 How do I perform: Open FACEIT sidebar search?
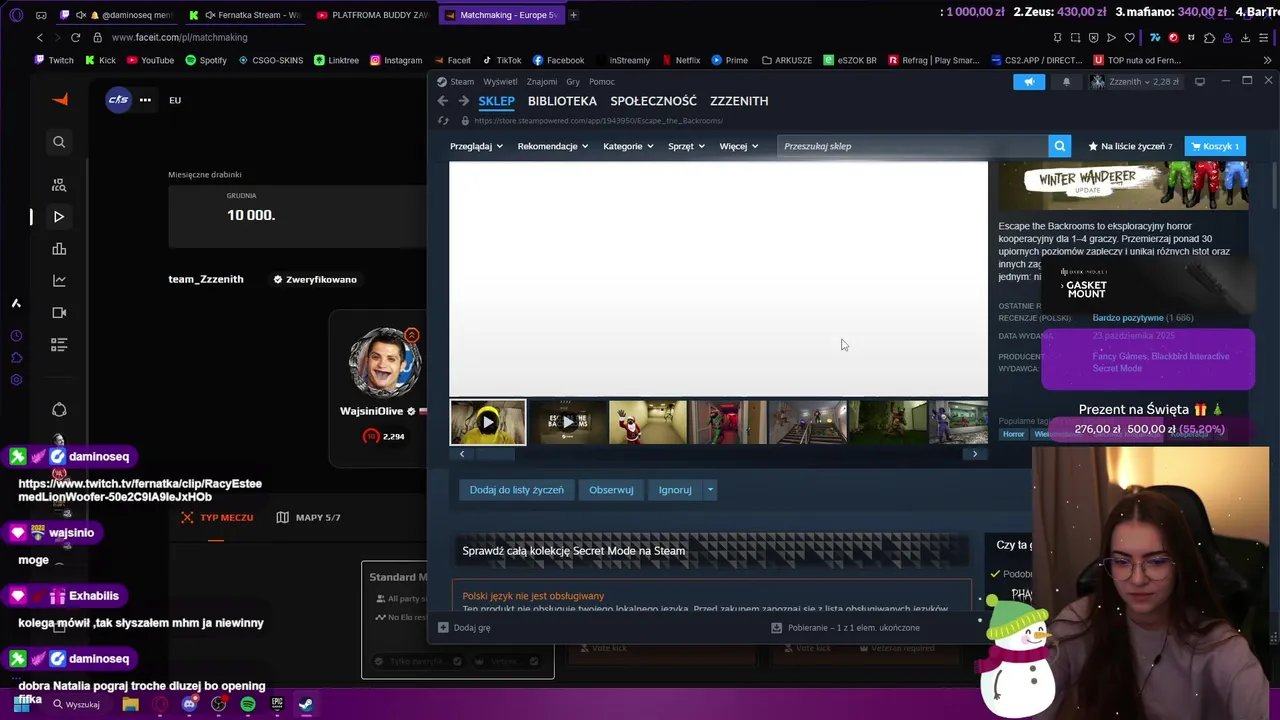click(x=59, y=142)
